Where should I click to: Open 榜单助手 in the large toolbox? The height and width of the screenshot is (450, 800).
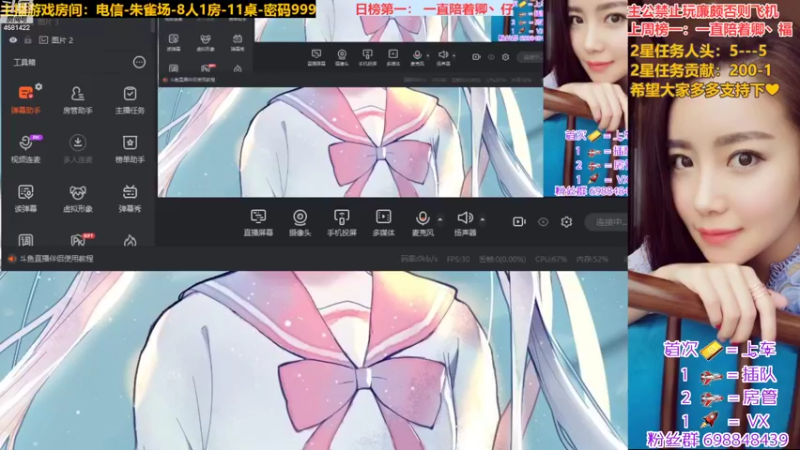coord(130,148)
